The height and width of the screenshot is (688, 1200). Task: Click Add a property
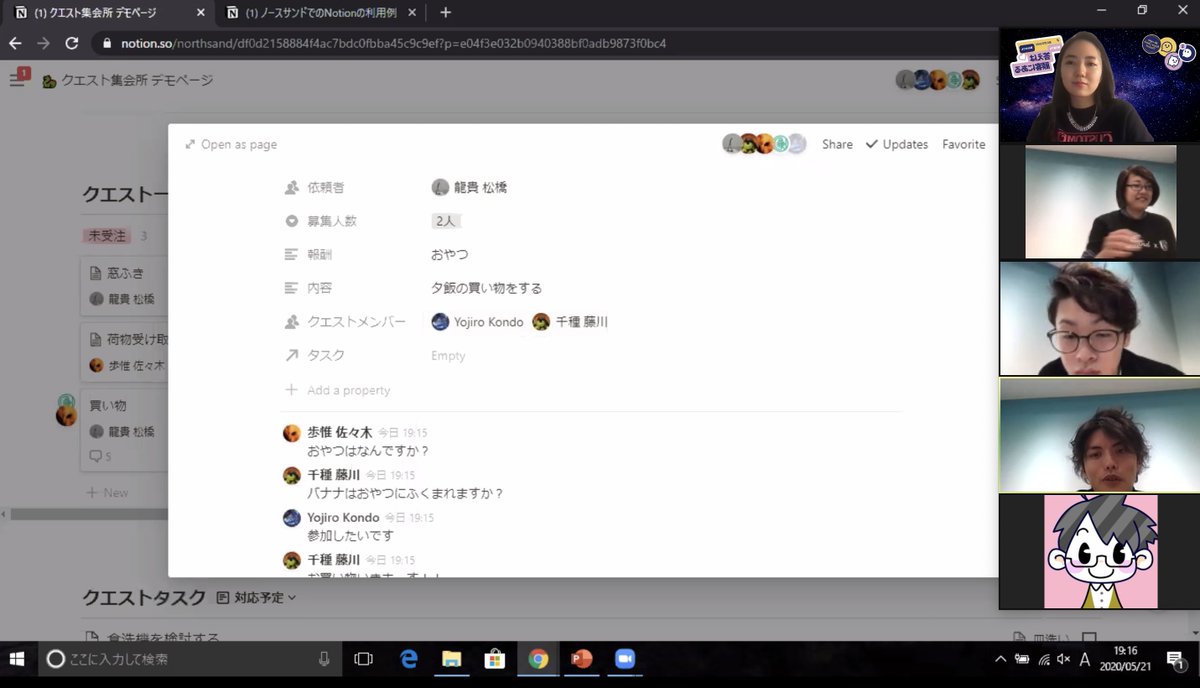(x=338, y=390)
